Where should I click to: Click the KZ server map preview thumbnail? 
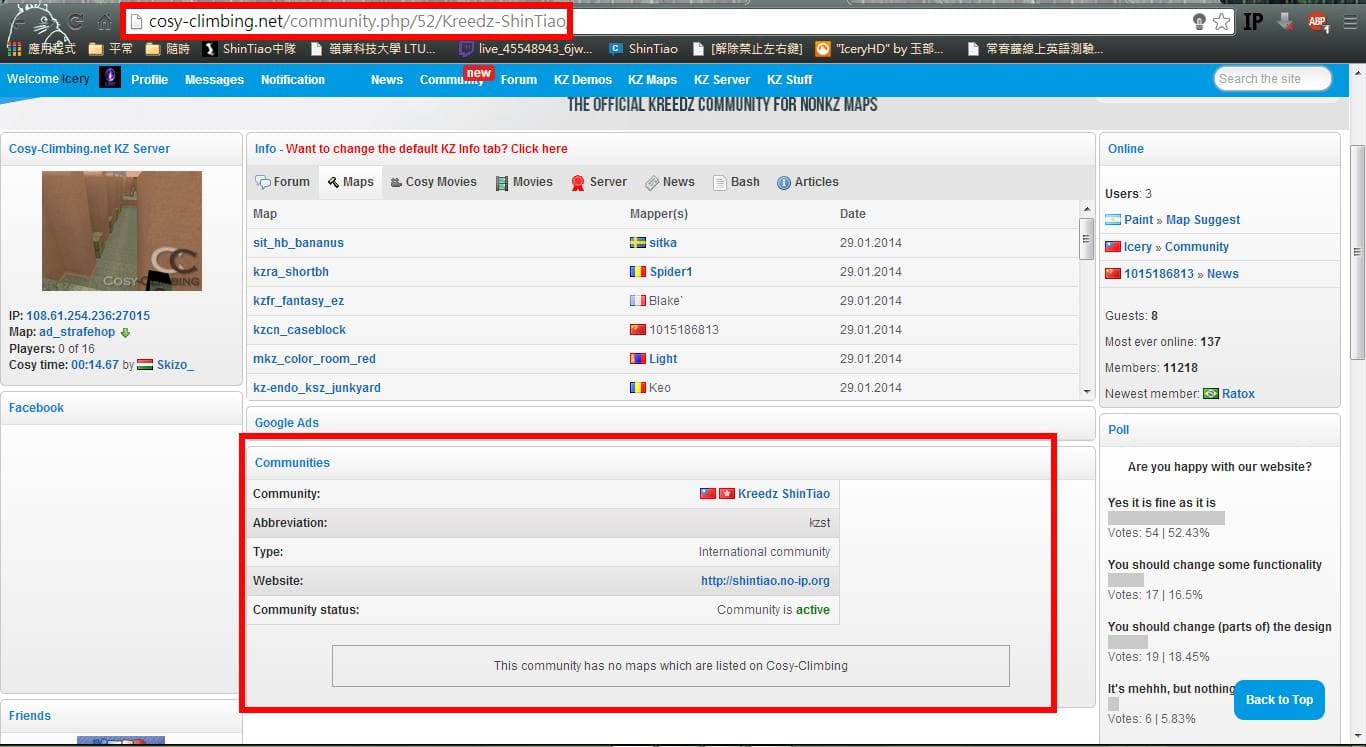click(x=122, y=231)
